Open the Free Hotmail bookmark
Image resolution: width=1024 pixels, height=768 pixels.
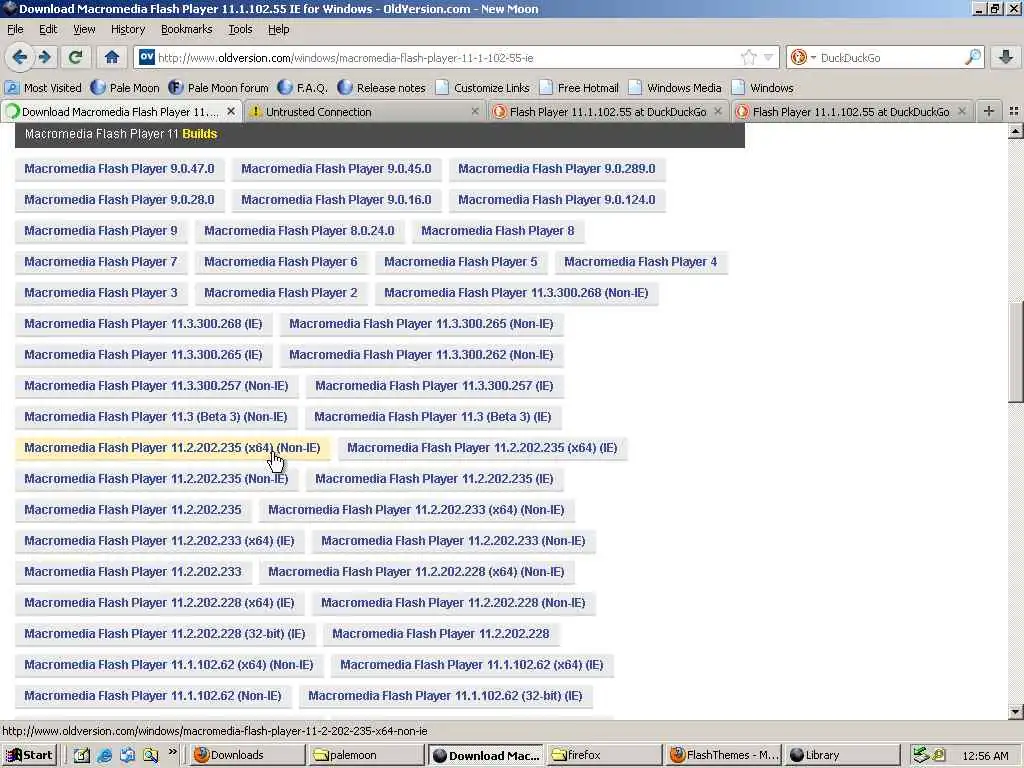579,88
